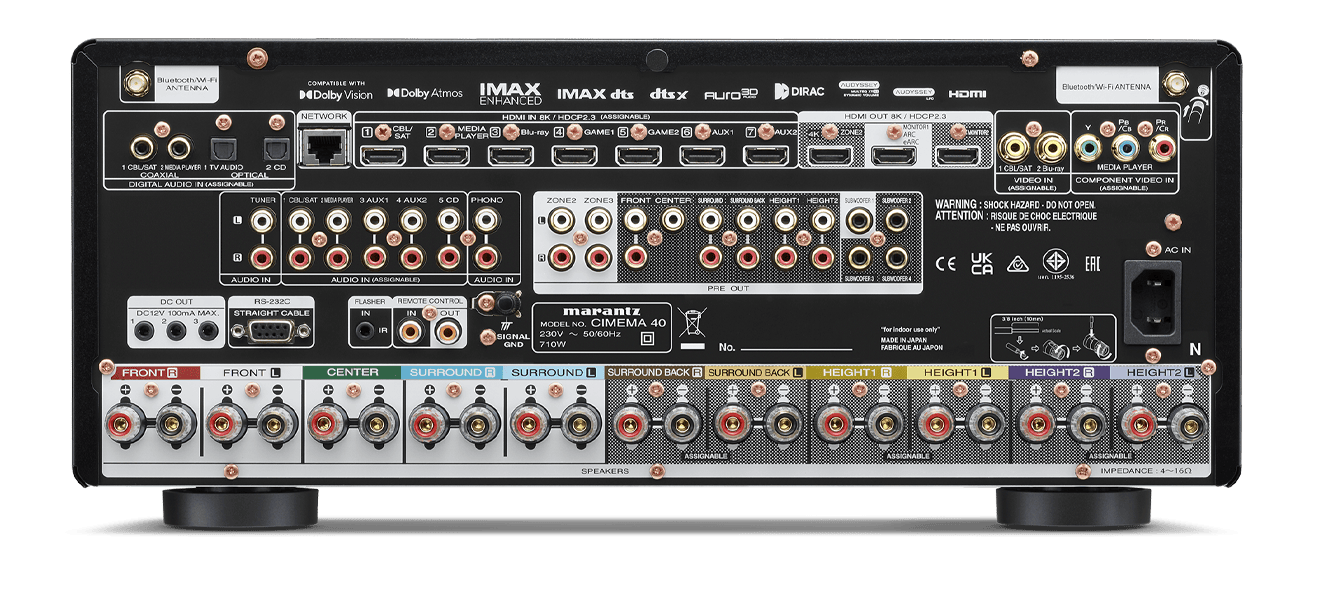The height and width of the screenshot is (596, 1320).
Task: Click the DIRAC logo
Action: pos(802,92)
